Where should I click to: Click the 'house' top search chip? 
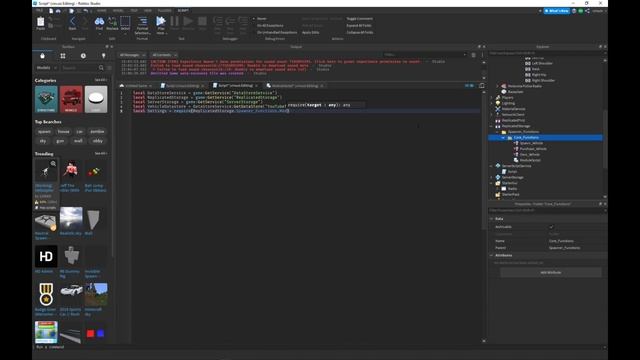pos(63,132)
